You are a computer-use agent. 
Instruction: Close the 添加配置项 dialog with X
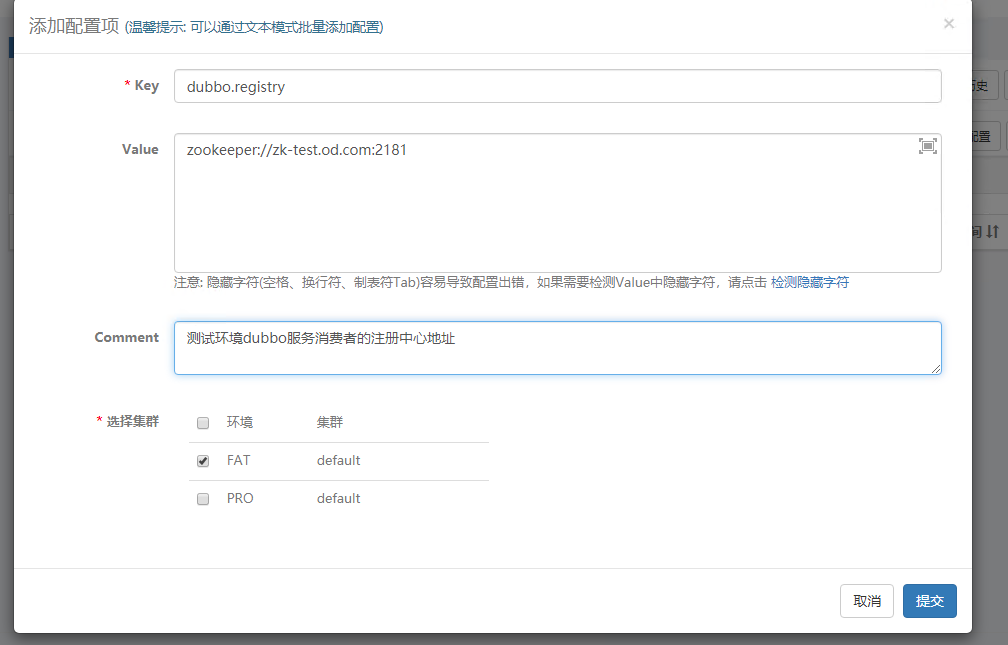[948, 24]
